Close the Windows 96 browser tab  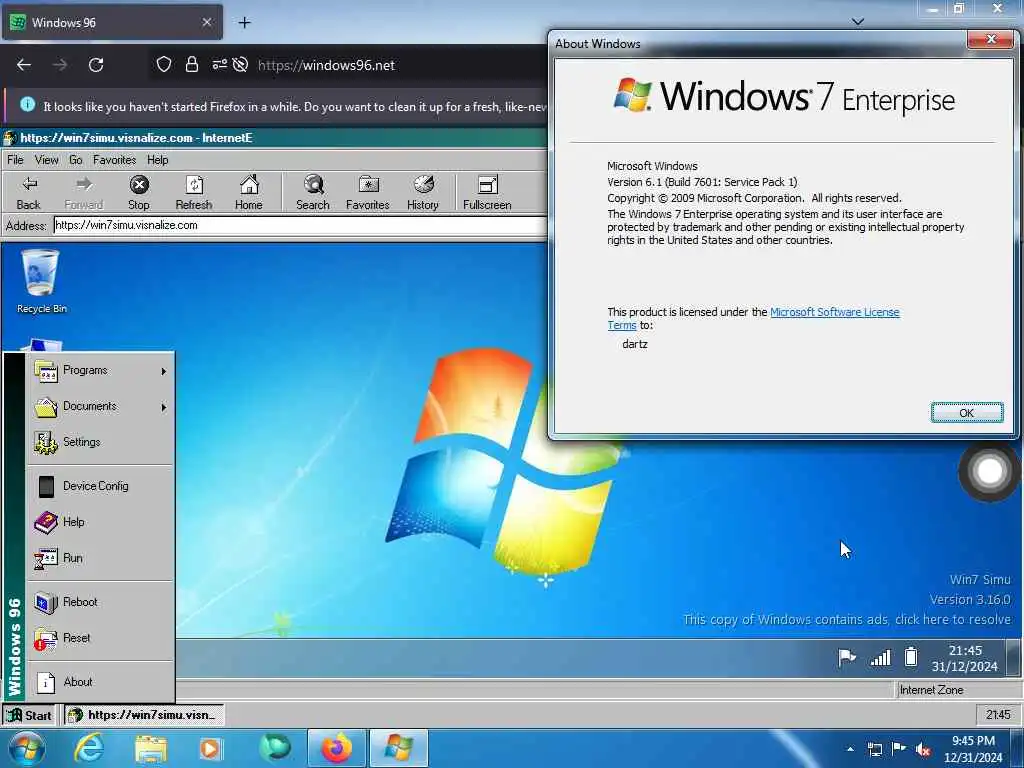click(x=206, y=22)
